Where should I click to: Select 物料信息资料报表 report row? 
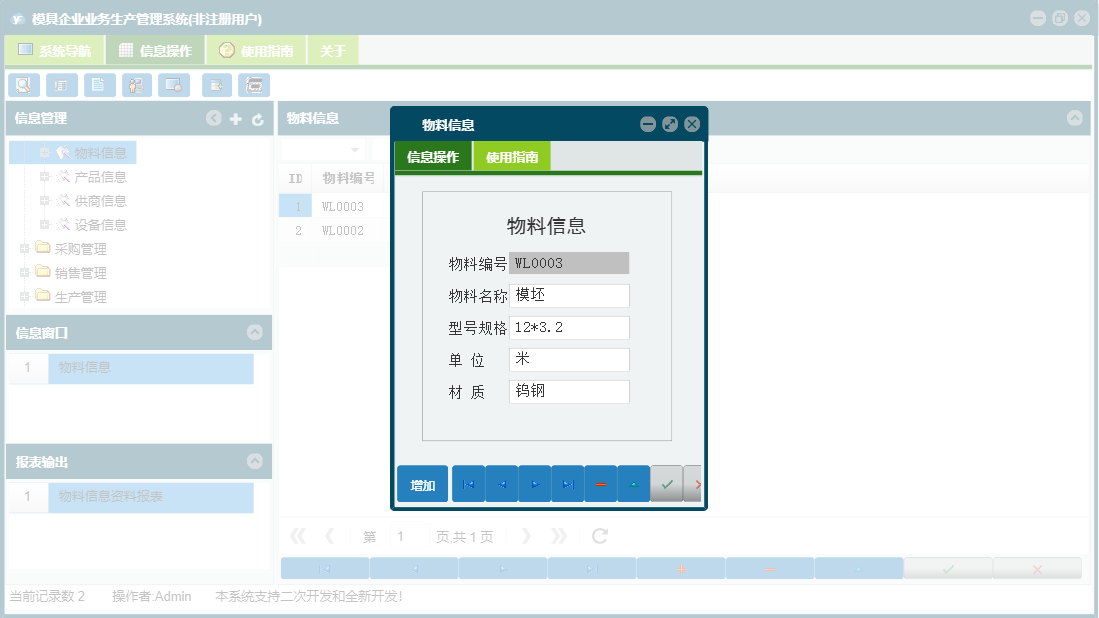(151, 497)
